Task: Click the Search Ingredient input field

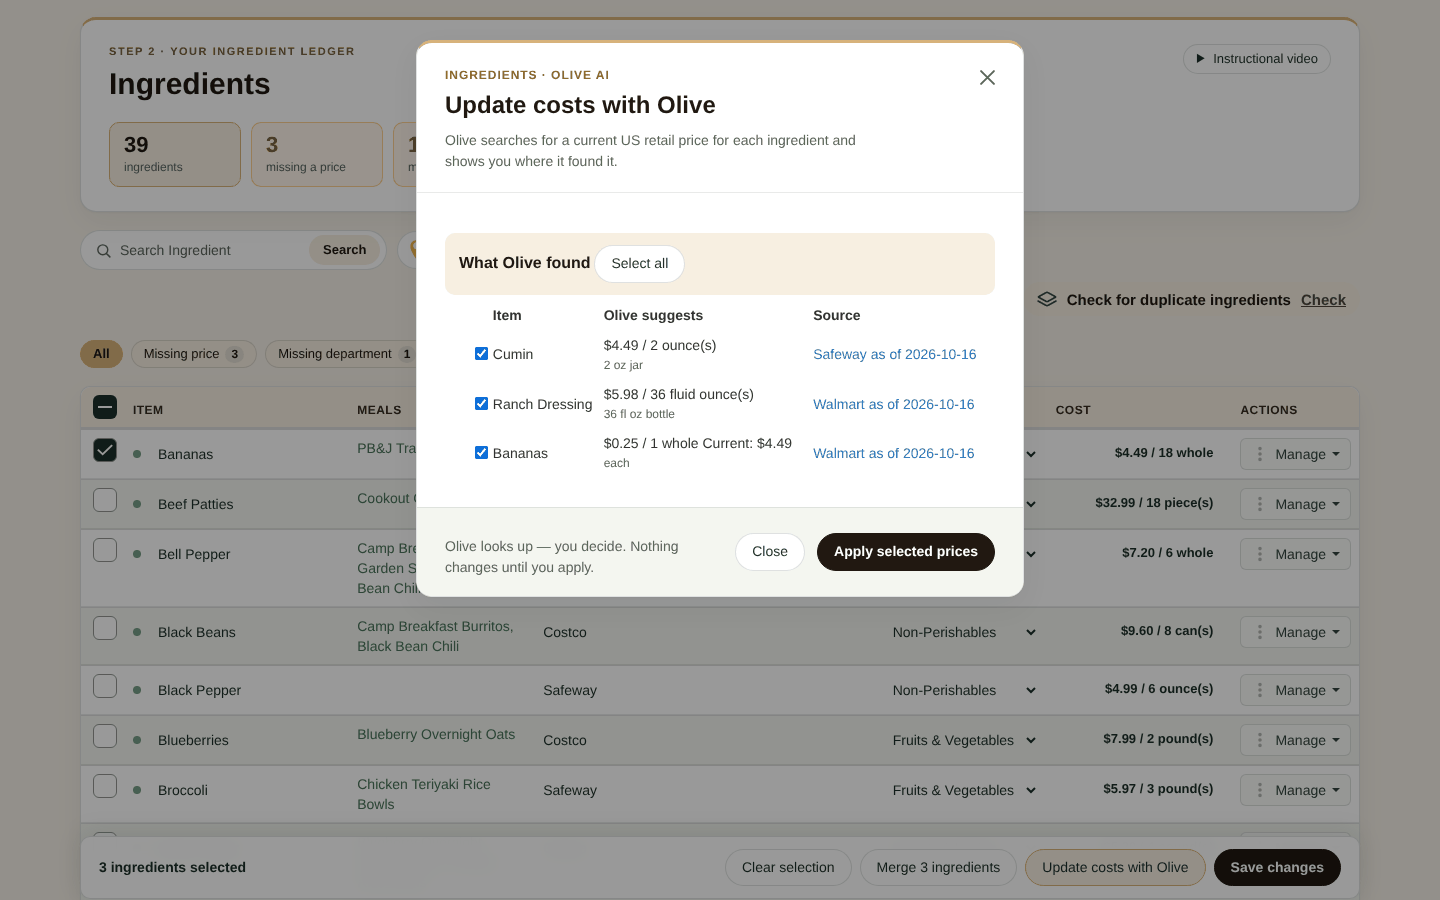Action: coord(210,250)
